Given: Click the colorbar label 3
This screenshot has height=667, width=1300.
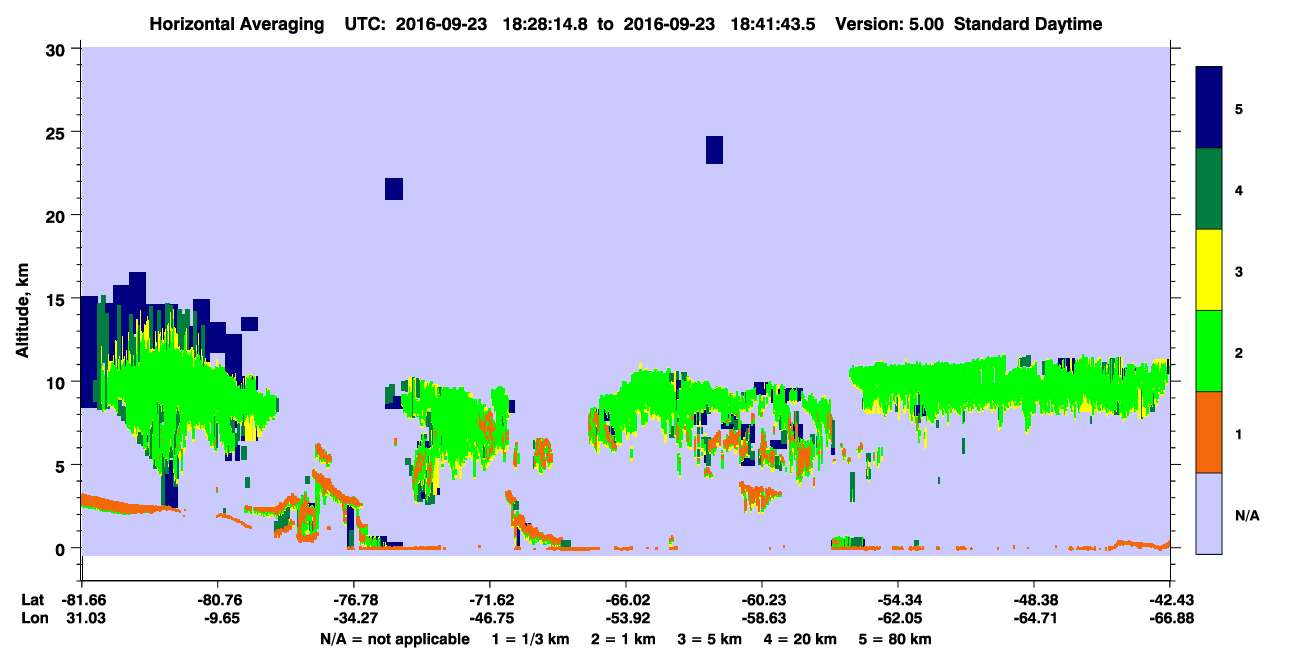Looking at the screenshot, I should (x=1239, y=271).
